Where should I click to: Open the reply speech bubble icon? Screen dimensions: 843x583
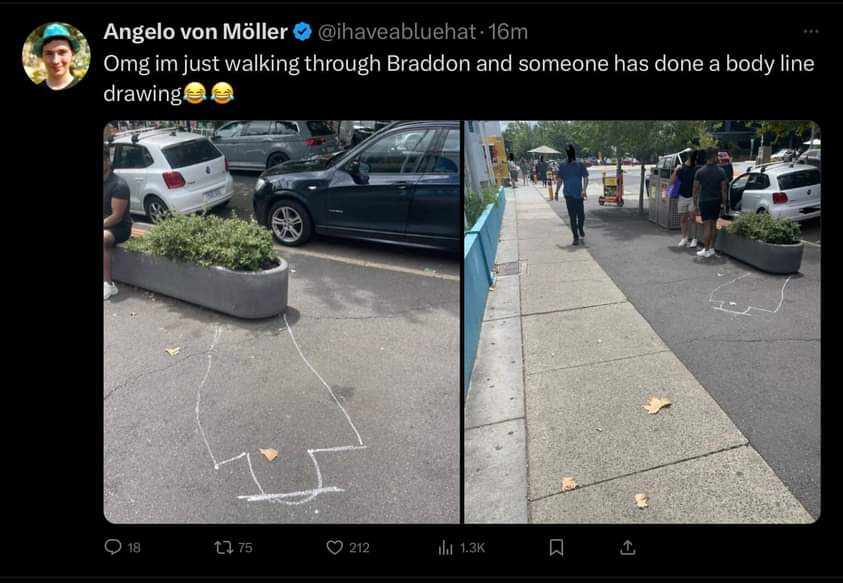[113, 547]
